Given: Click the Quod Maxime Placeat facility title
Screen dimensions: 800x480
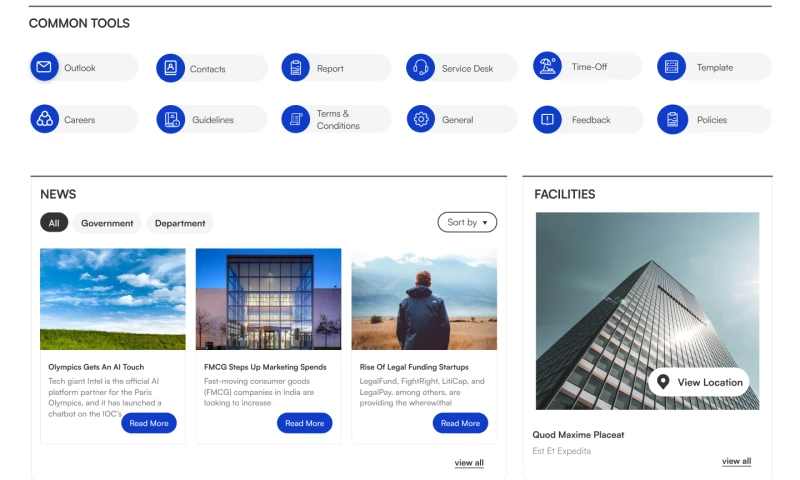Looking at the screenshot, I should click(x=578, y=435).
